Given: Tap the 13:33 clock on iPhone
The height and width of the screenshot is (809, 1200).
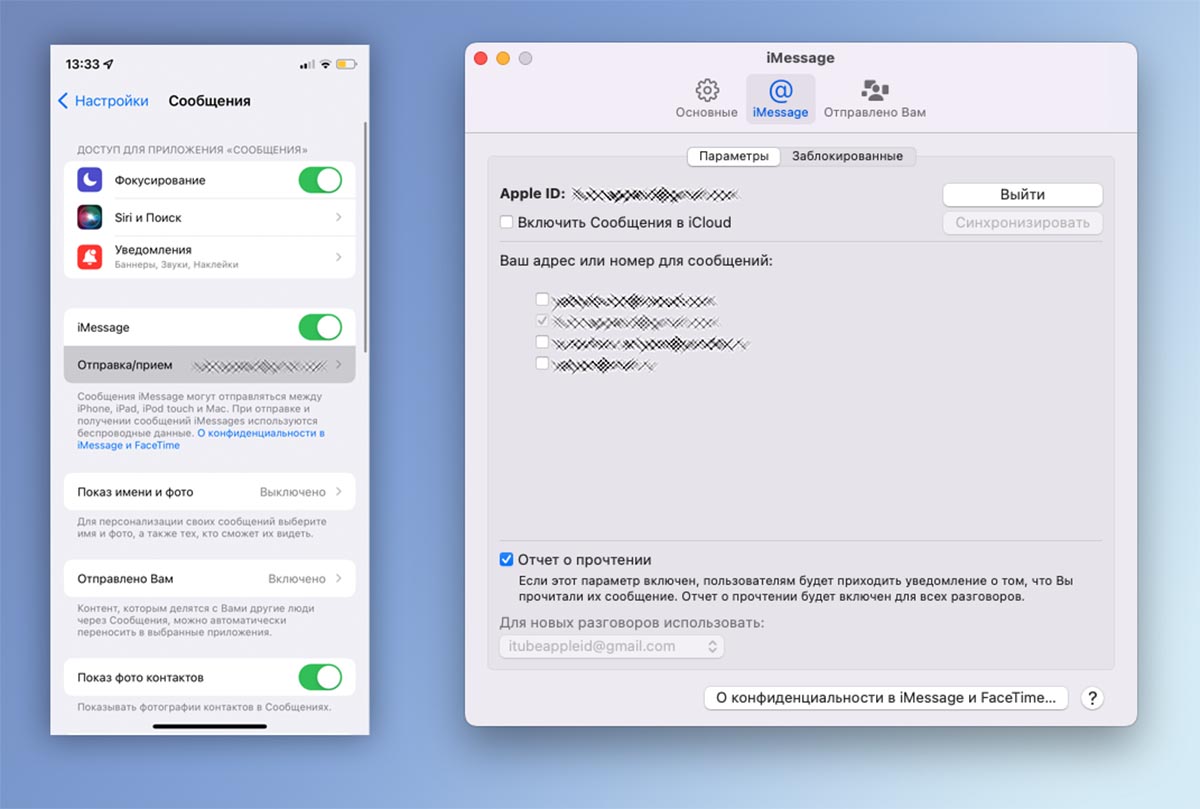Looking at the screenshot, I should point(82,64).
